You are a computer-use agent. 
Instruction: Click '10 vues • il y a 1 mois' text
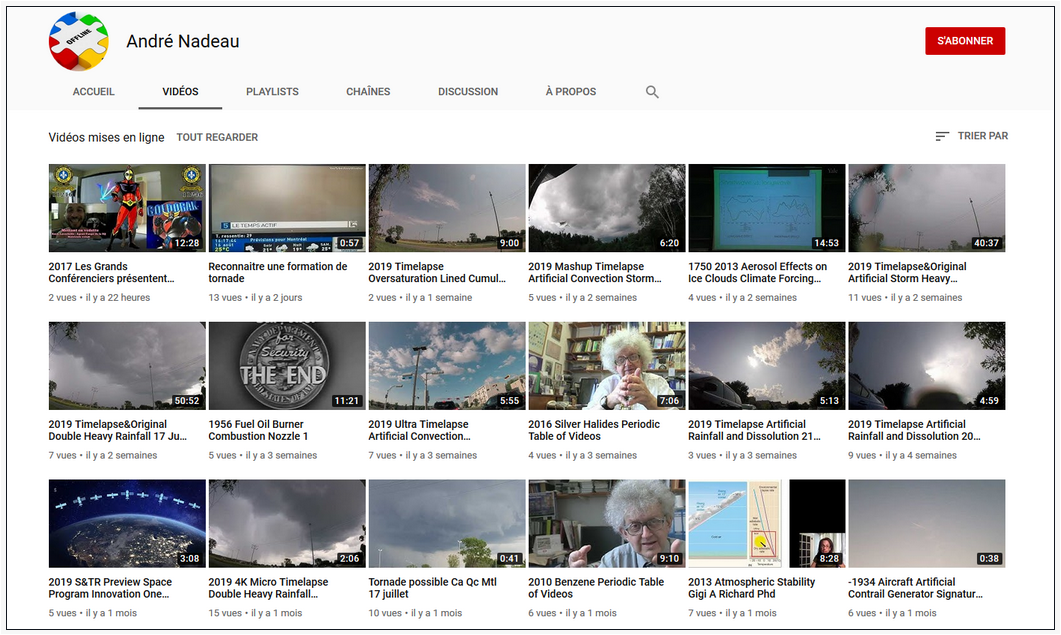point(415,613)
